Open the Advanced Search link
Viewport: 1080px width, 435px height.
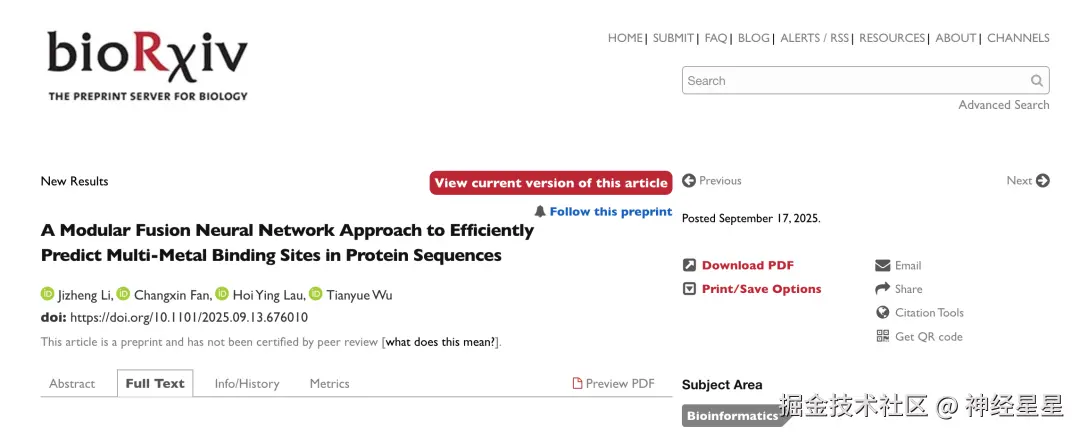click(1004, 105)
